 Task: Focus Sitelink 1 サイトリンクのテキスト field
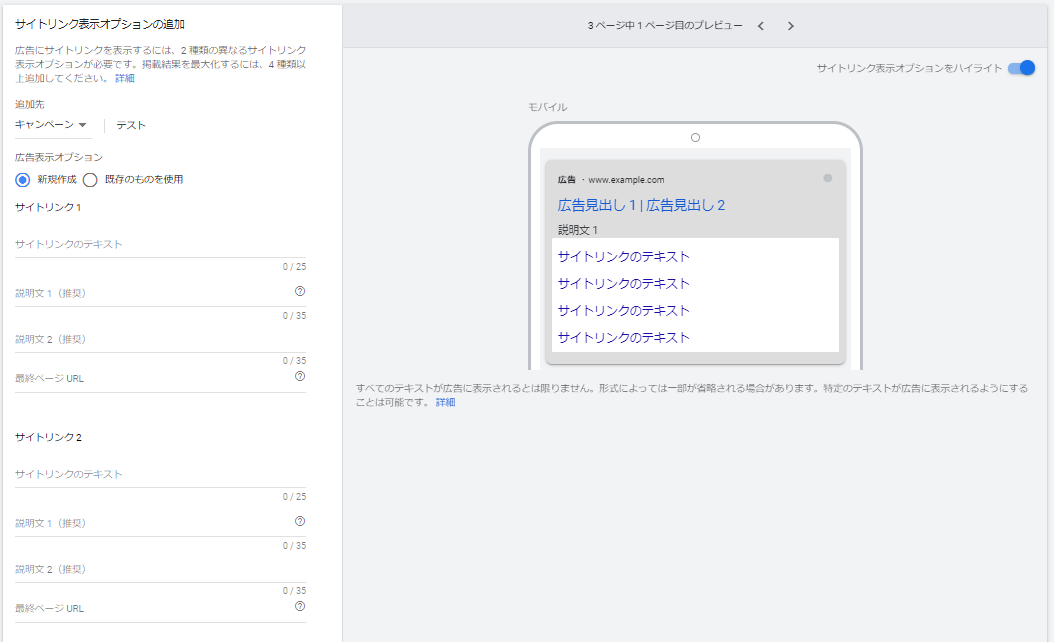coord(160,245)
